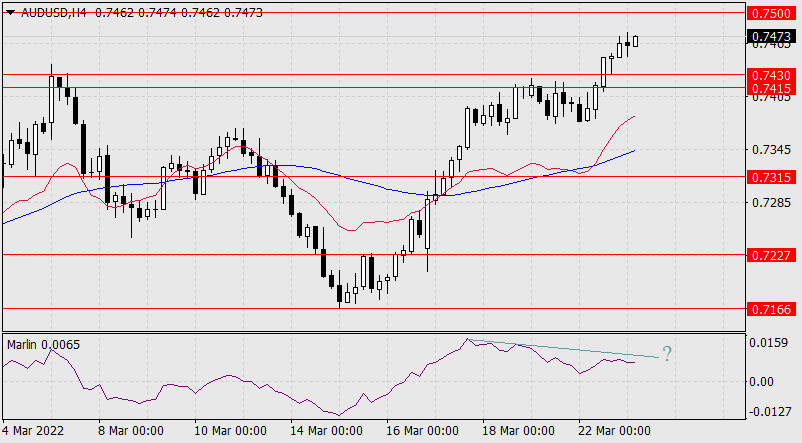Click the 18 Mar 00:00 time label
This screenshot has width=802, height=443.
pos(519,431)
